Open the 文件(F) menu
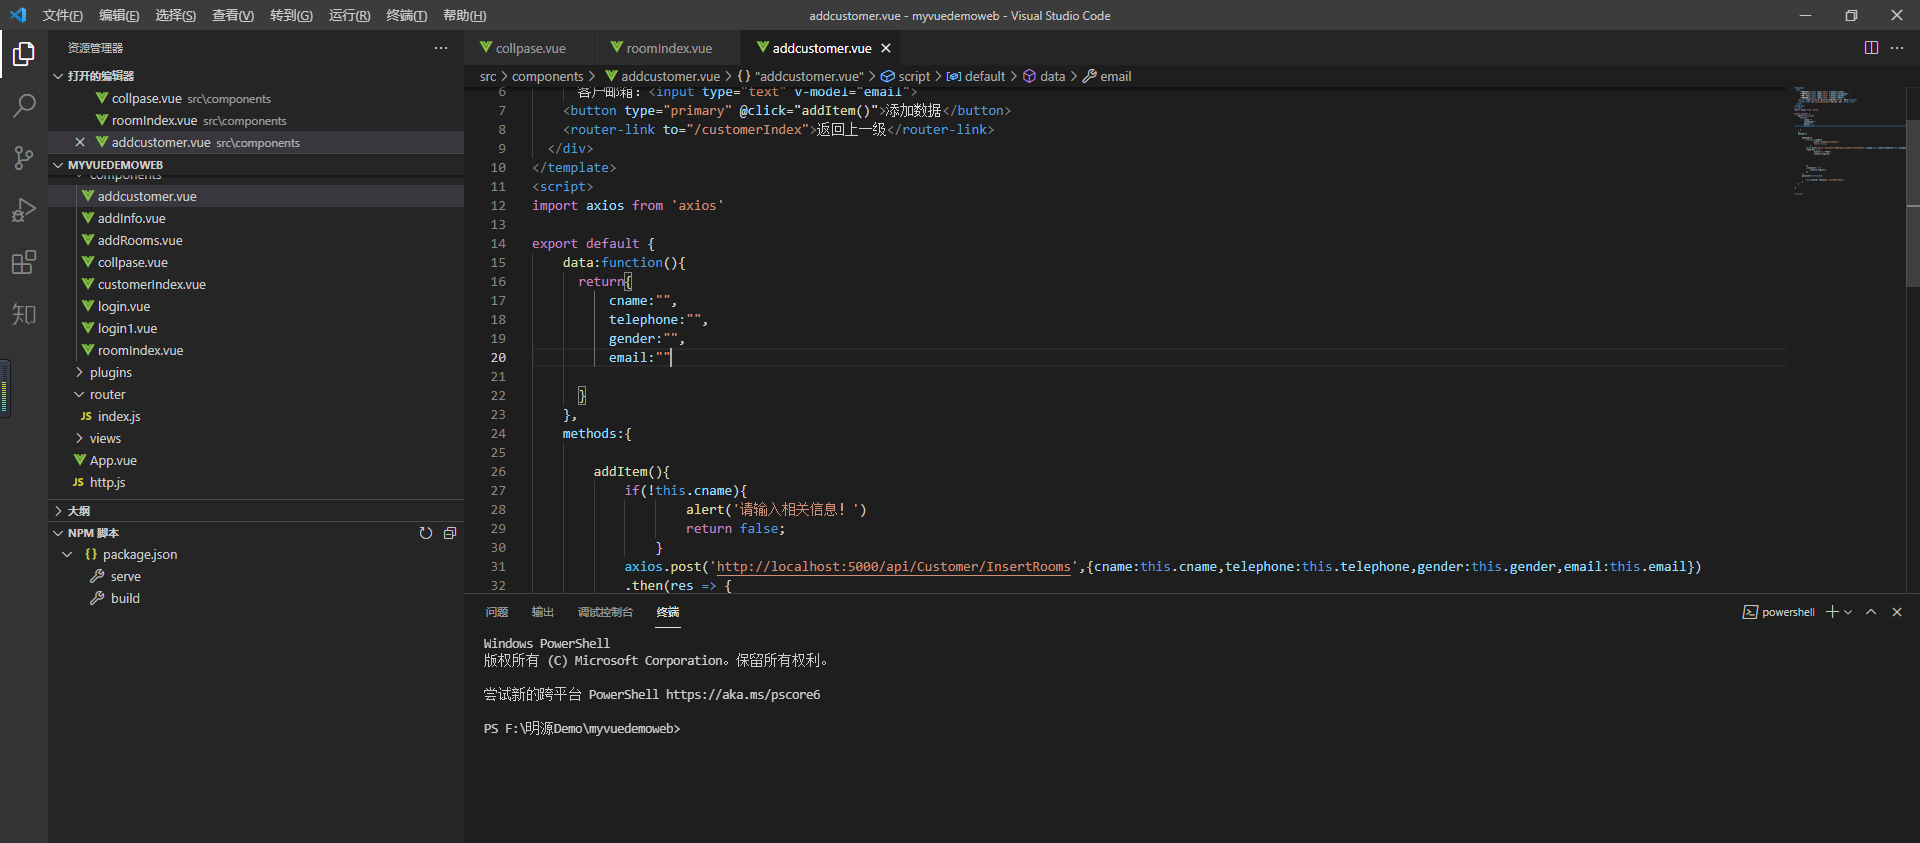 pos(63,15)
